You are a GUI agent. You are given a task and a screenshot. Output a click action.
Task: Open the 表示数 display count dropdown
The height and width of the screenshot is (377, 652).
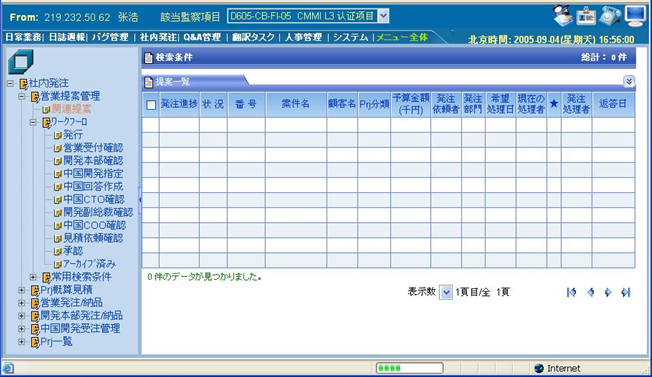tap(446, 293)
